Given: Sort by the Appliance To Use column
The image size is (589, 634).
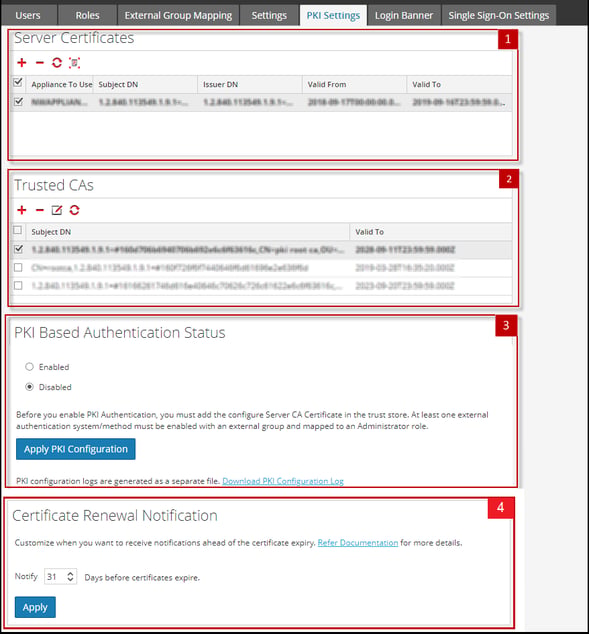Looking at the screenshot, I should (x=60, y=85).
